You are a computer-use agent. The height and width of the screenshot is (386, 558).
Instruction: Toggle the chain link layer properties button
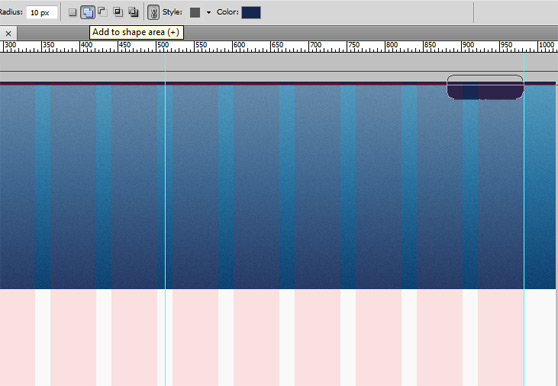coord(153,12)
